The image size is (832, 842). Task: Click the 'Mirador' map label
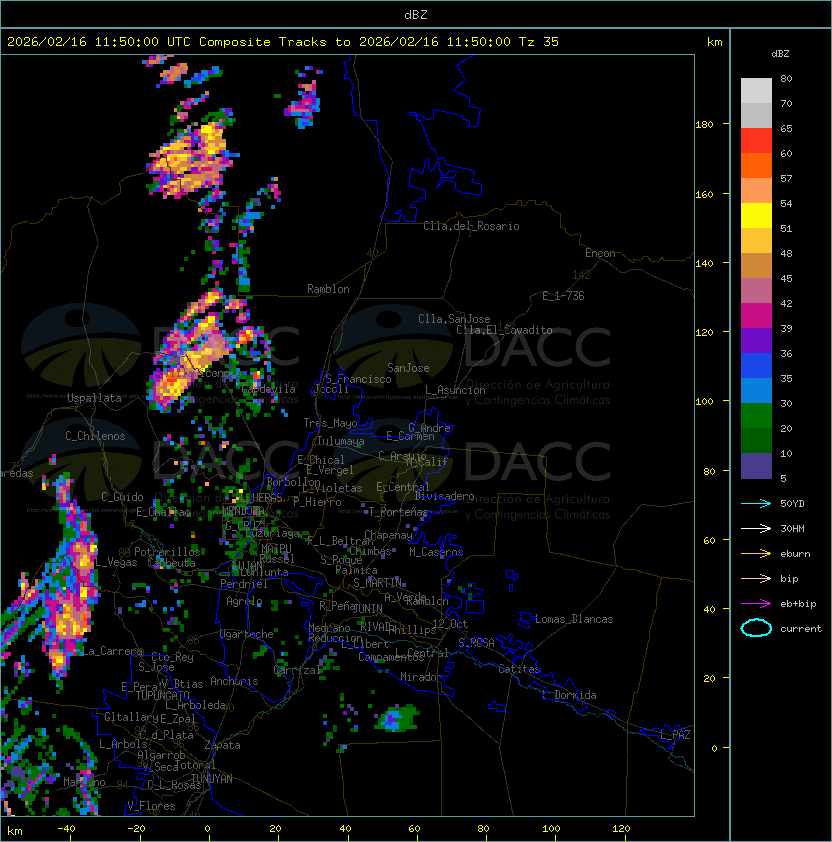[x=421, y=677]
